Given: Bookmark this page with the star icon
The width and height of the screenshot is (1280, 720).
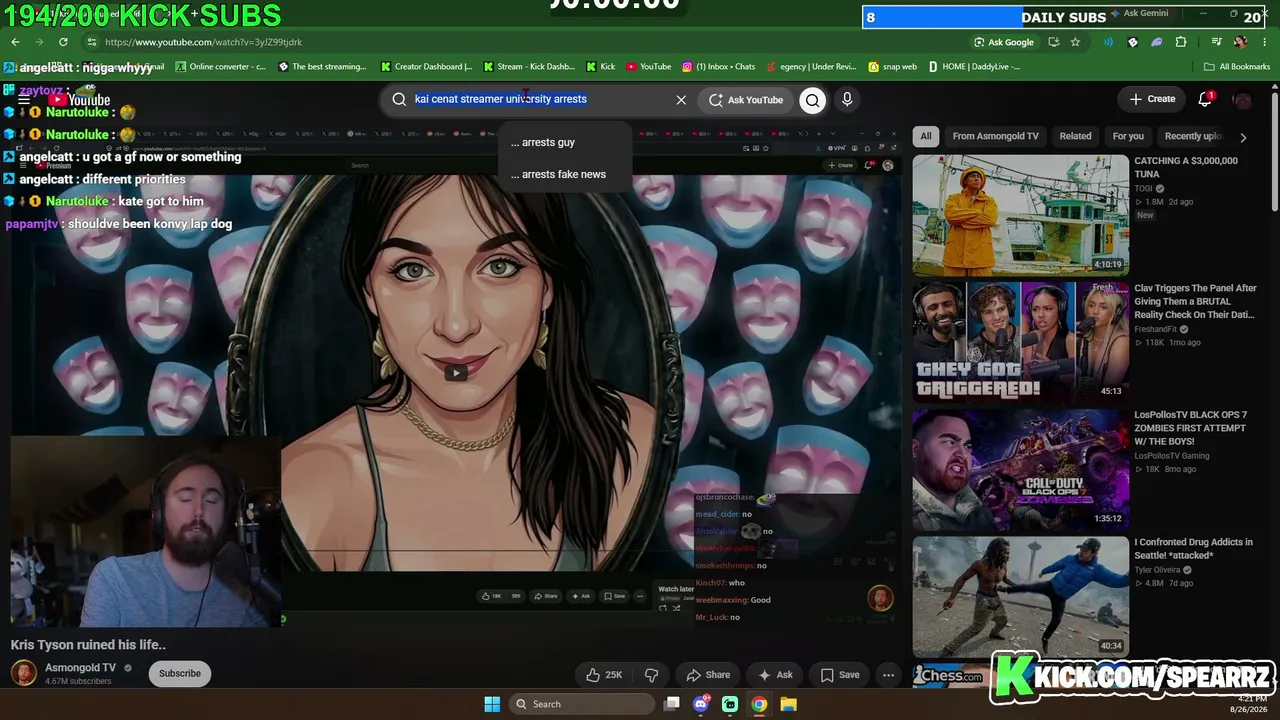Looking at the screenshot, I should 1075,42.
